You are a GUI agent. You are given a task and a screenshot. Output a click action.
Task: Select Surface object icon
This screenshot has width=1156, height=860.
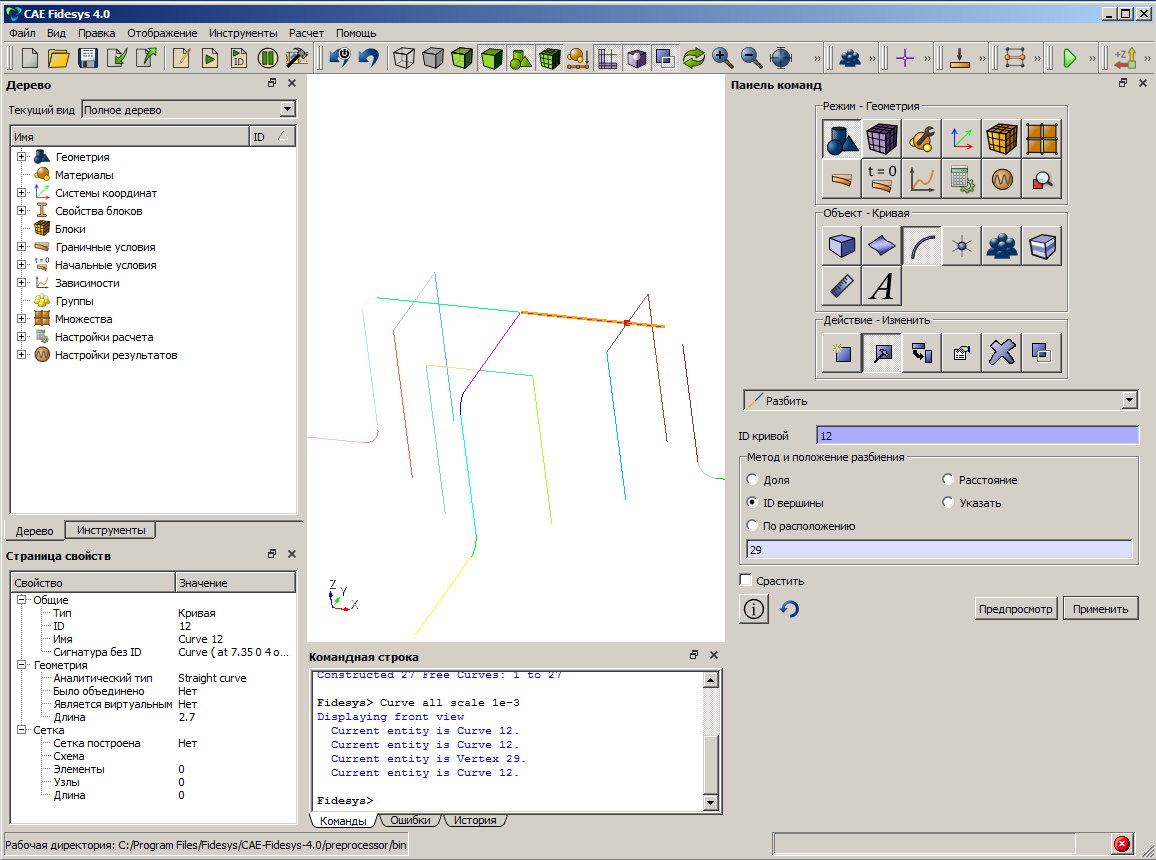tap(882, 246)
